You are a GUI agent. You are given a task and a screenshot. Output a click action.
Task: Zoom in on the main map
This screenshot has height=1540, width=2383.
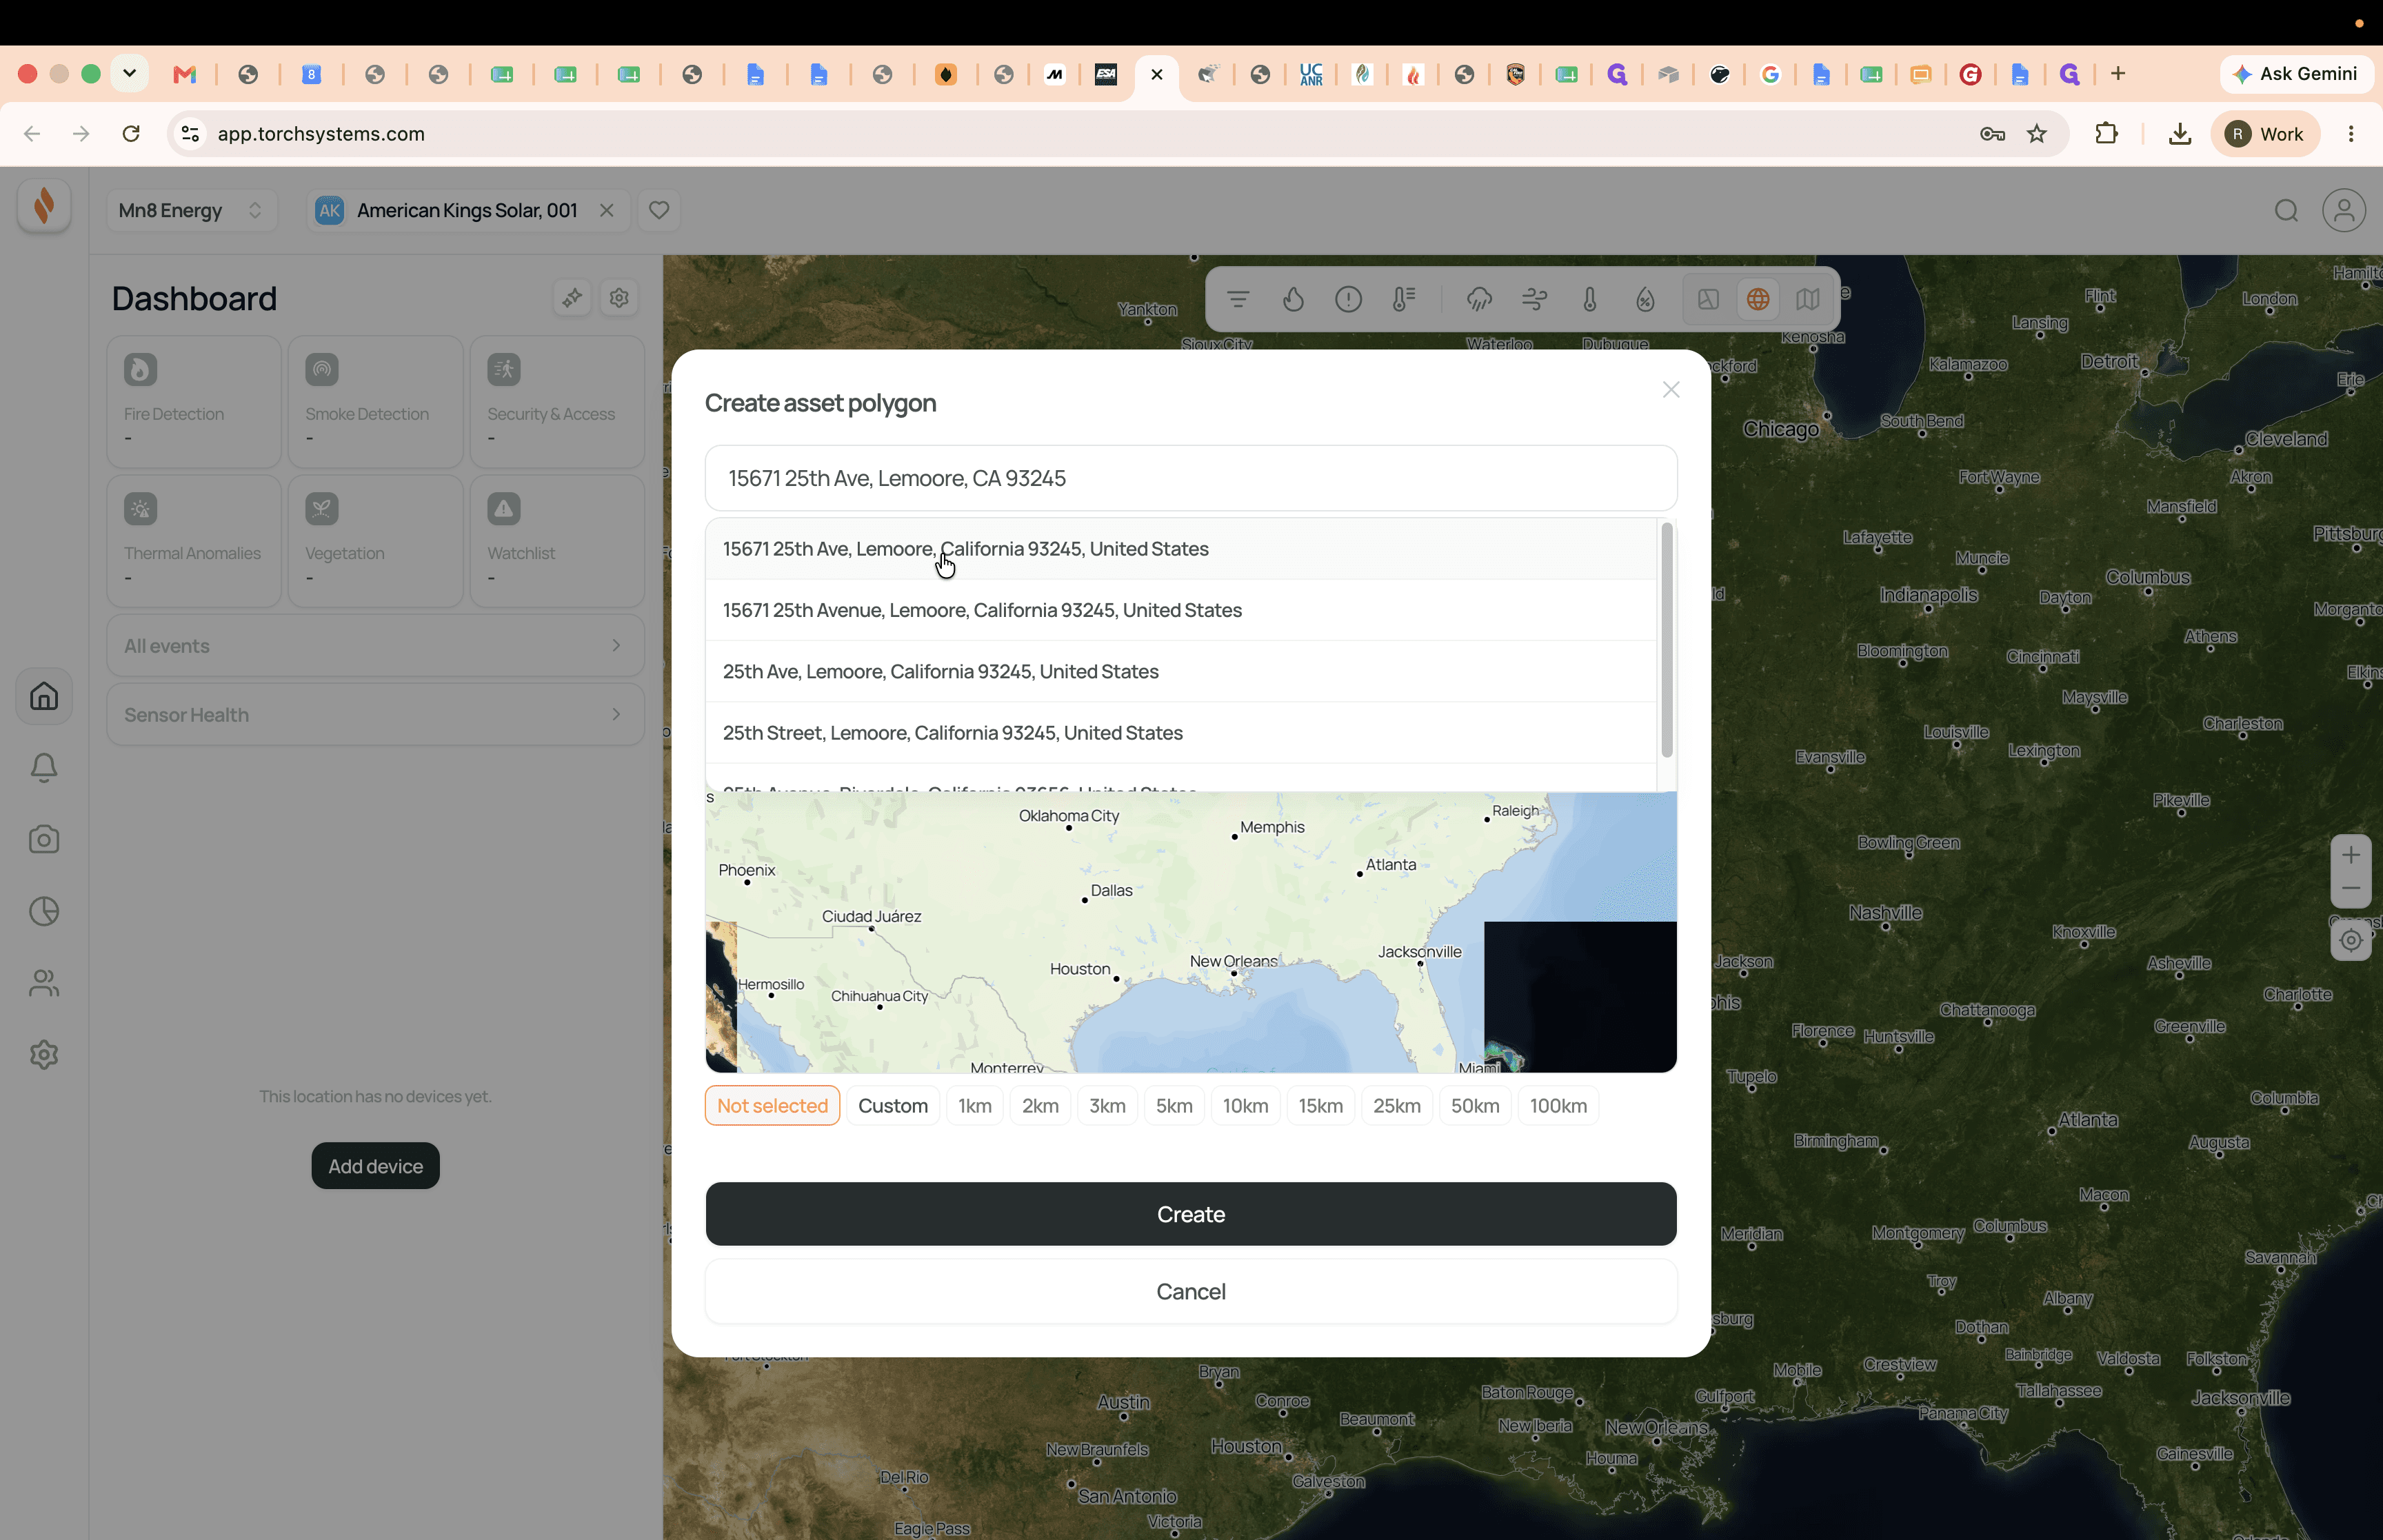coord(2351,855)
